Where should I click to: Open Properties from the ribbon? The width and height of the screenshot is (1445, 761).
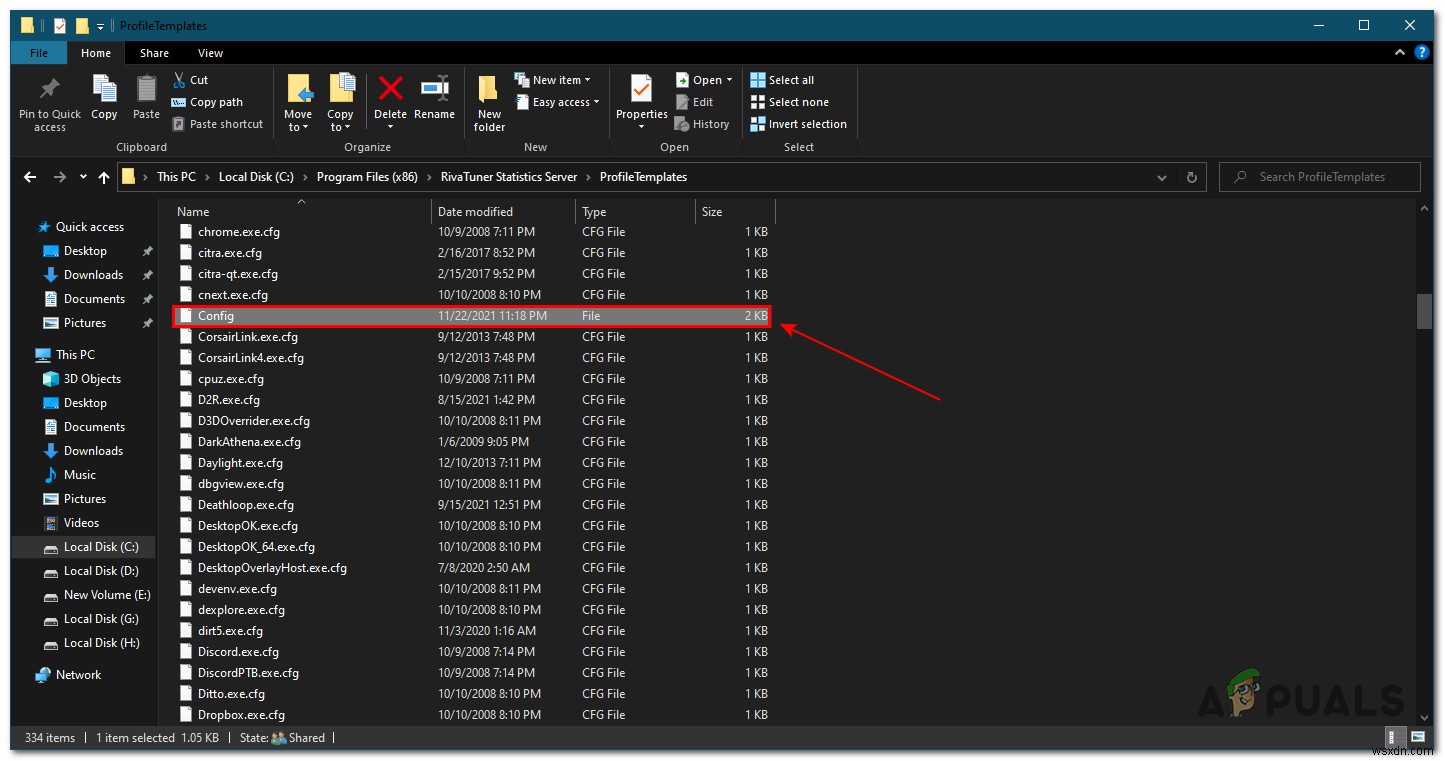[x=641, y=90]
